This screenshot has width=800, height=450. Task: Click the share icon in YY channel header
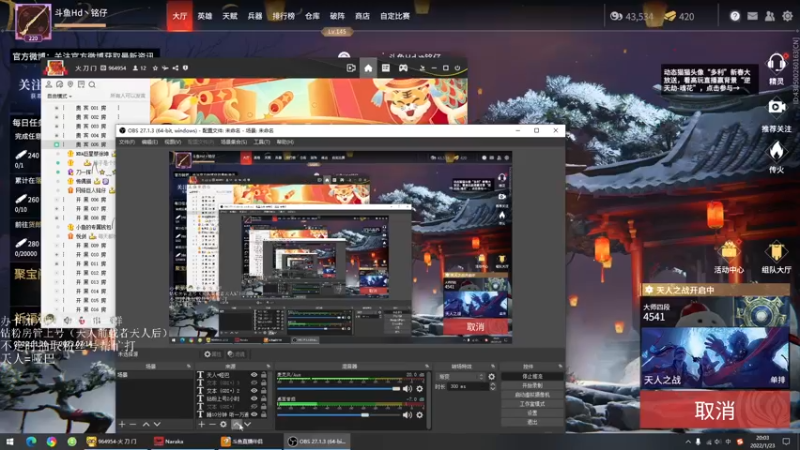(x=176, y=68)
